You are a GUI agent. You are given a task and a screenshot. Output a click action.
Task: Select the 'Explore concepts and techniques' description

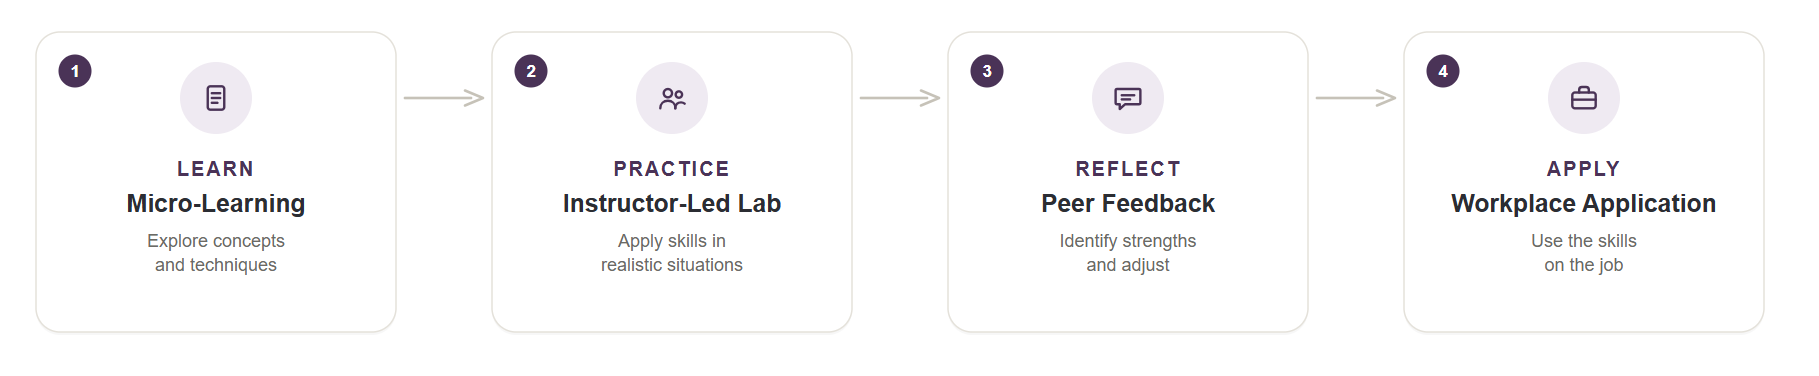pos(216,253)
